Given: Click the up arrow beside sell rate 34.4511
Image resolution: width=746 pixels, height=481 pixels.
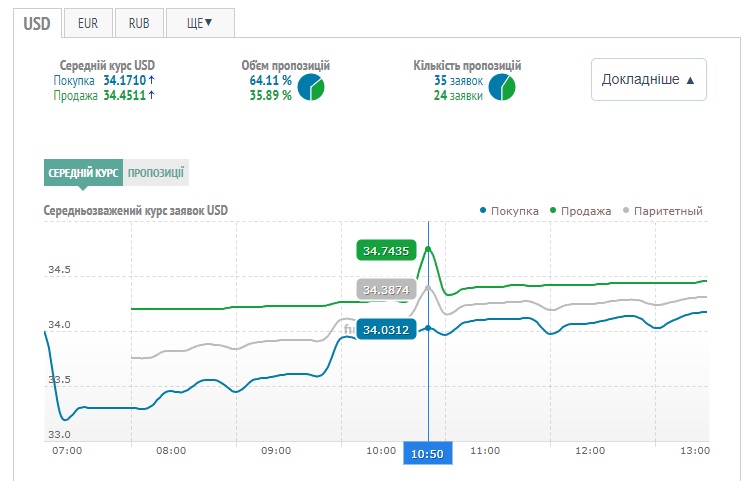Looking at the screenshot, I should point(152,96).
